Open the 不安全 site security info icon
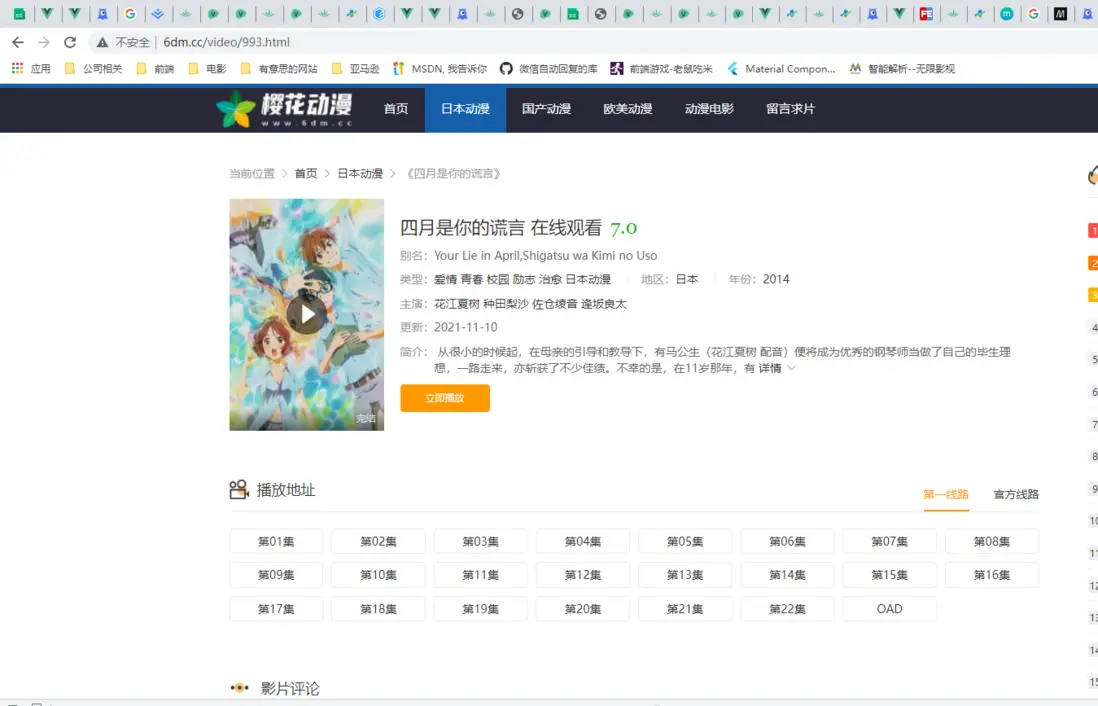 pos(104,41)
